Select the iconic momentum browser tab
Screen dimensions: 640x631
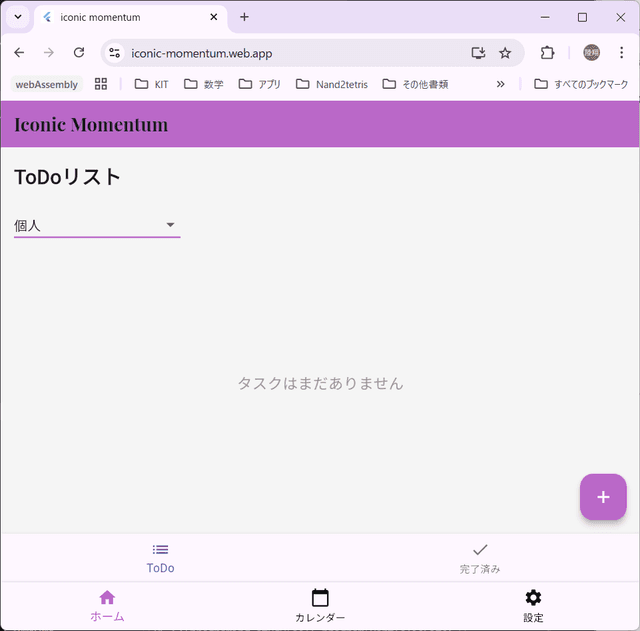click(131, 18)
